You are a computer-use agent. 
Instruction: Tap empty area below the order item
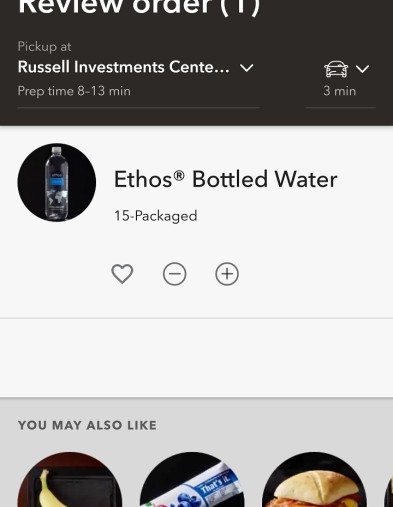pyautogui.click(x=196, y=357)
